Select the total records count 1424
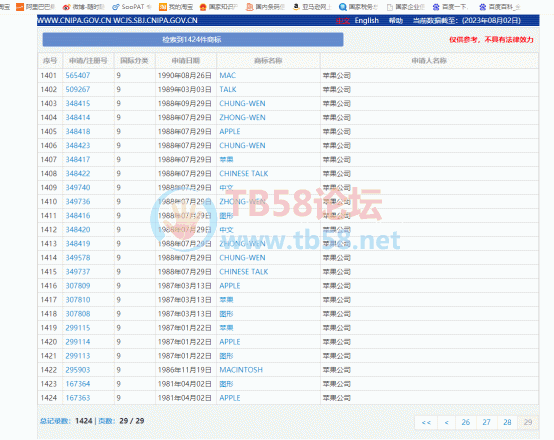This screenshot has width=554, height=440. coord(84,421)
